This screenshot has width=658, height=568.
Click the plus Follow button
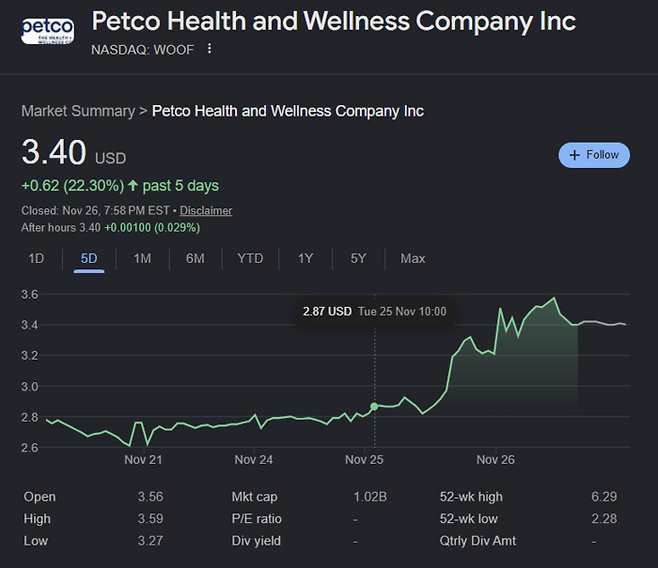pos(594,155)
